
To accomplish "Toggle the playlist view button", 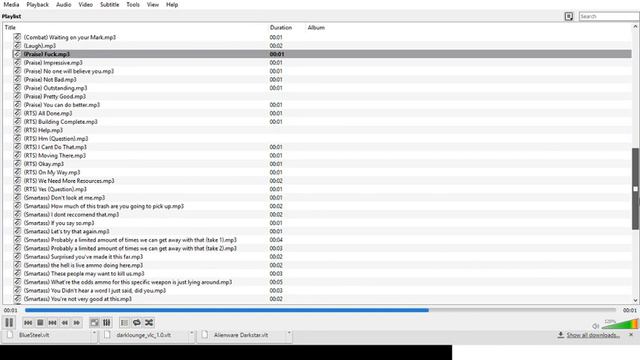I will click(x=124, y=323).
